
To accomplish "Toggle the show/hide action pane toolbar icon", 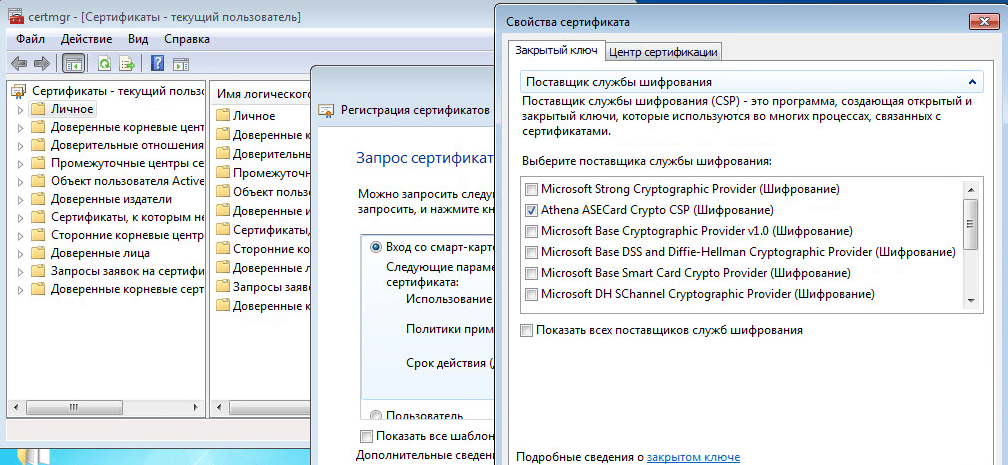I will click(181, 64).
